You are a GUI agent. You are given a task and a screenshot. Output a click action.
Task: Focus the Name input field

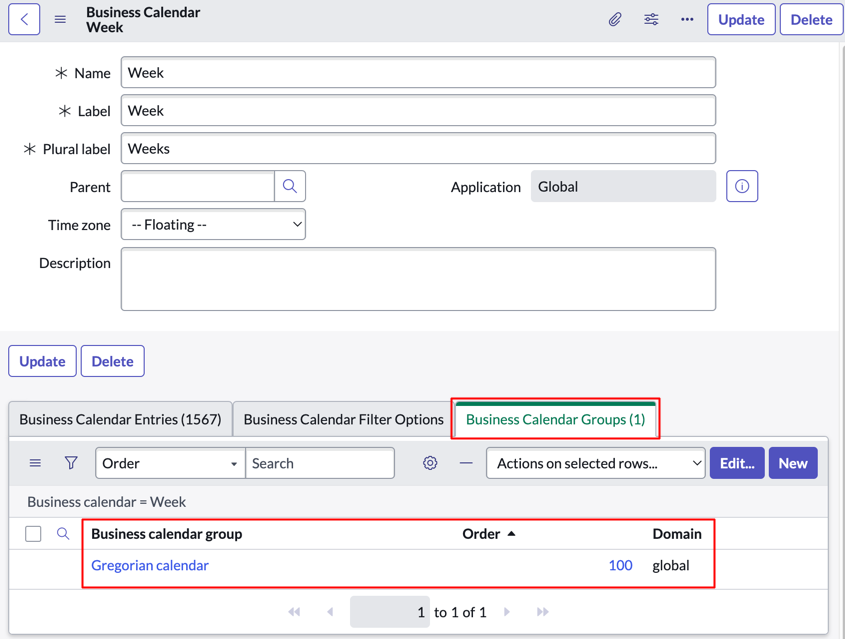(x=418, y=72)
